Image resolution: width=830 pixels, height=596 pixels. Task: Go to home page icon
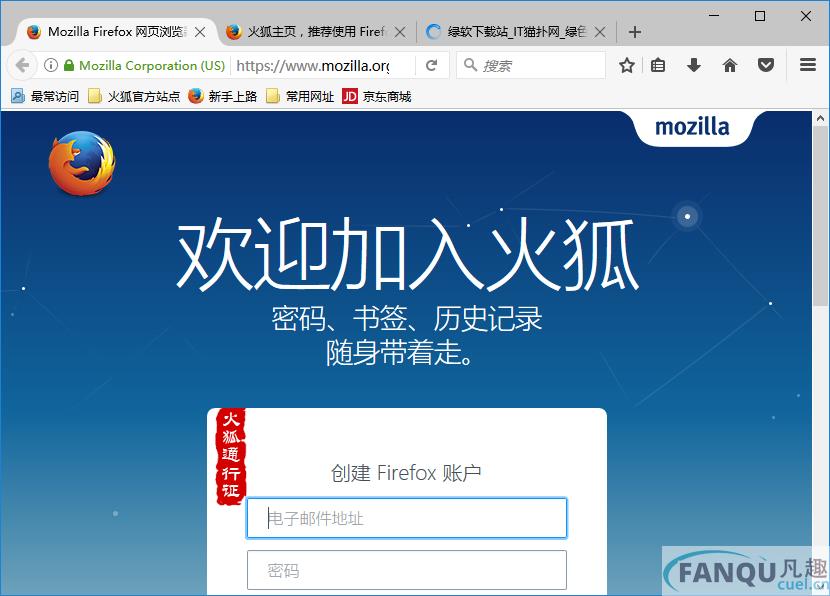point(729,66)
